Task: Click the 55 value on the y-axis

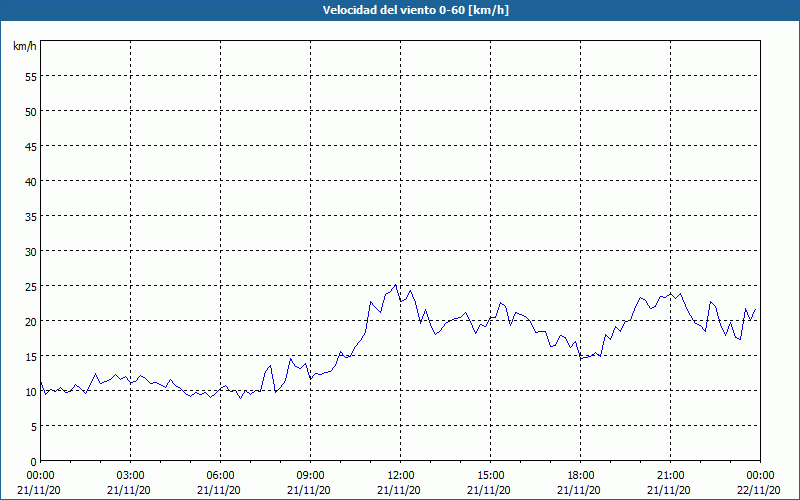Action: point(31,77)
